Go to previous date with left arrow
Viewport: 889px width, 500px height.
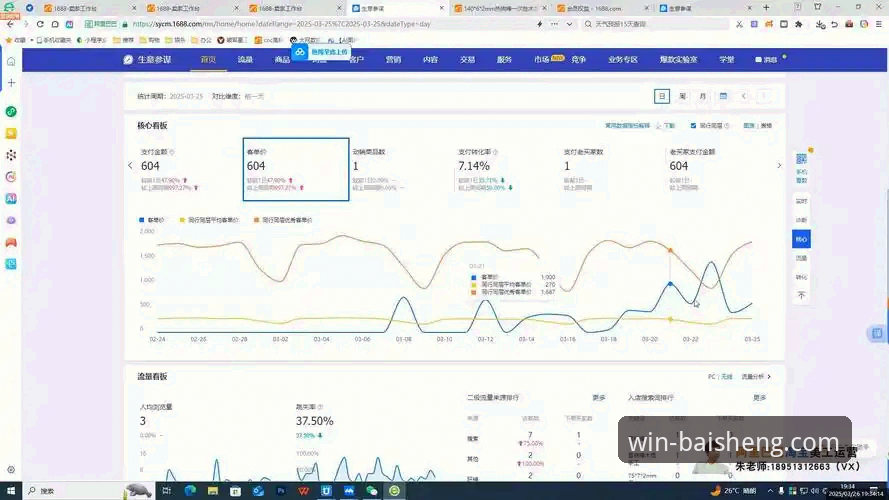744,96
